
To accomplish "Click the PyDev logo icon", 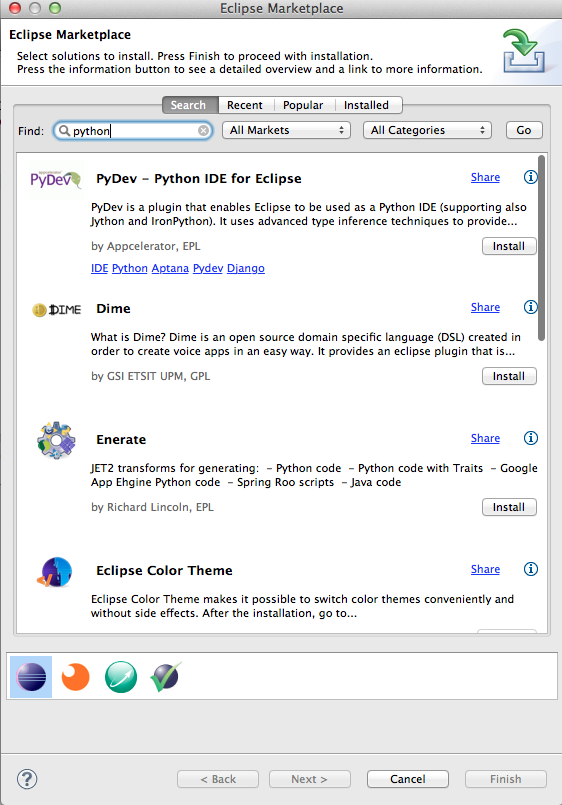I will point(55,179).
